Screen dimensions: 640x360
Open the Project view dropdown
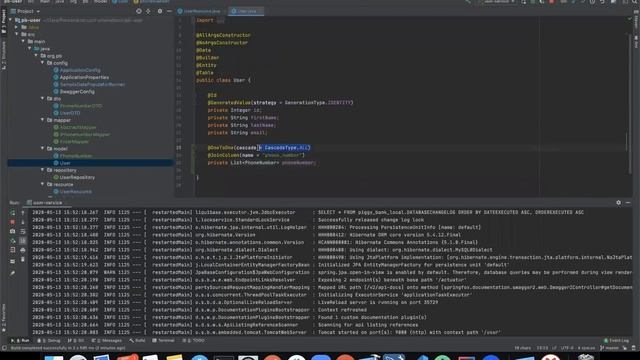pos(25,11)
